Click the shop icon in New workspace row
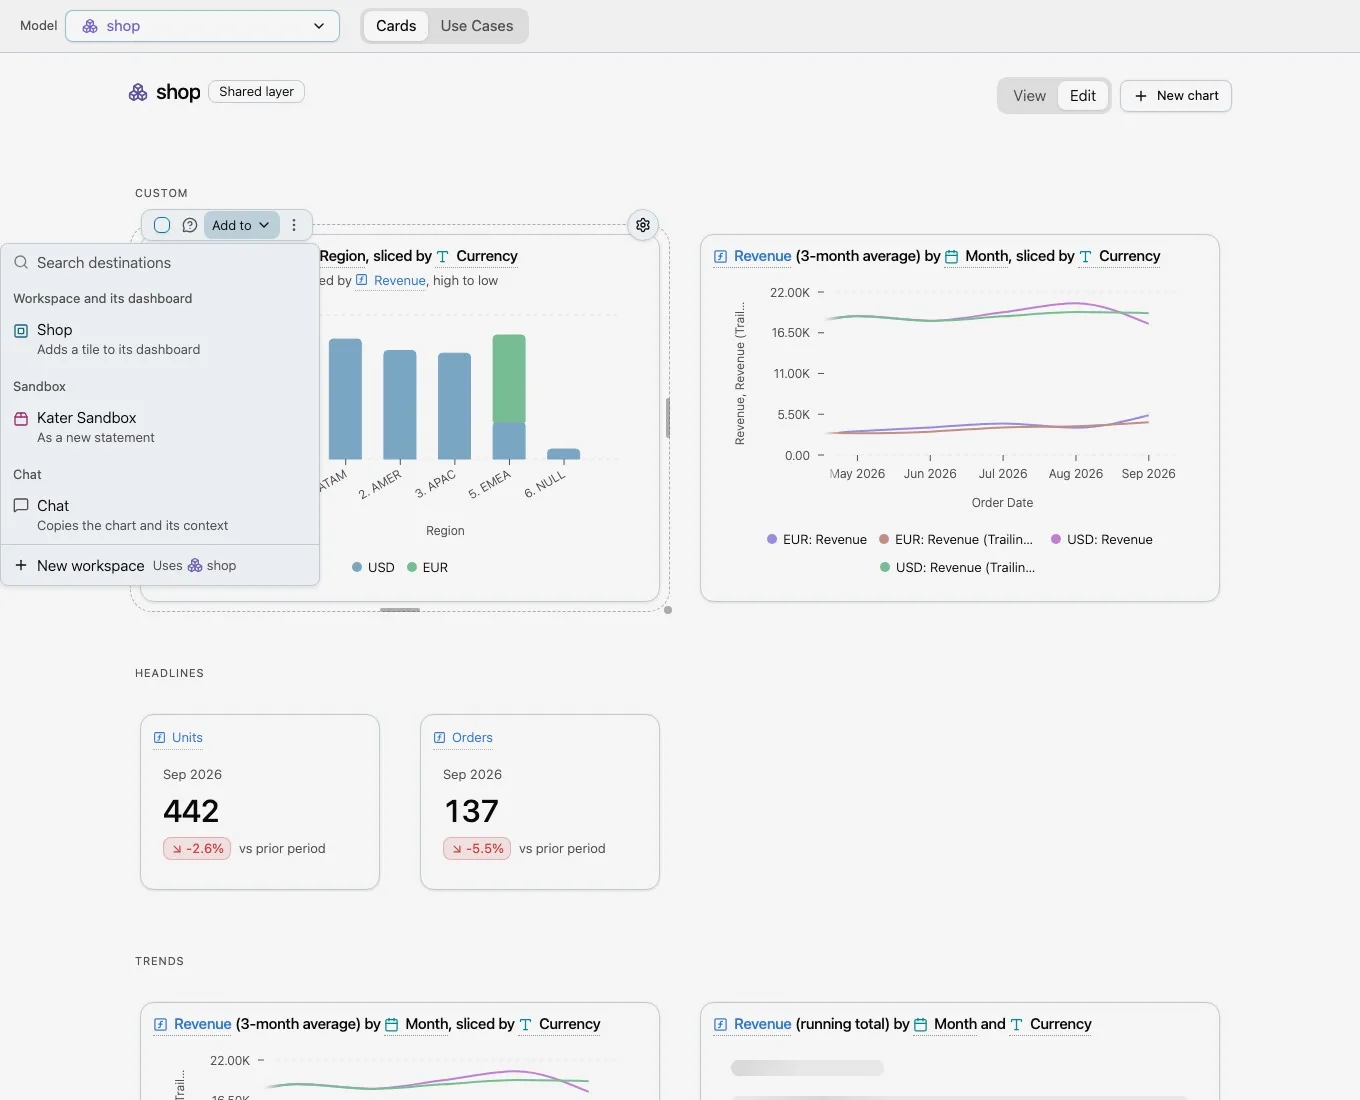Viewport: 1360px width, 1100px height. pyautogui.click(x=195, y=565)
